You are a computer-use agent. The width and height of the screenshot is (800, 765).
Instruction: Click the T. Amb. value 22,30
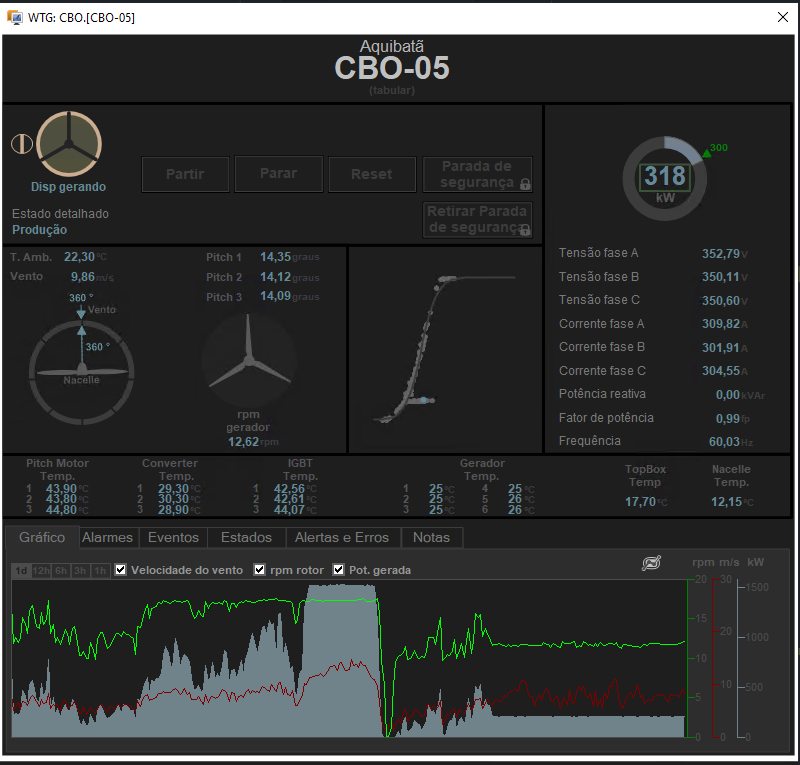point(79,257)
